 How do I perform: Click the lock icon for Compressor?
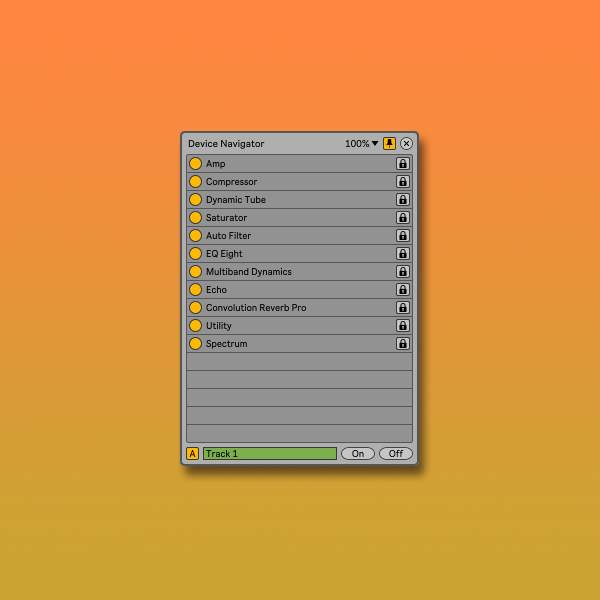pyautogui.click(x=403, y=182)
